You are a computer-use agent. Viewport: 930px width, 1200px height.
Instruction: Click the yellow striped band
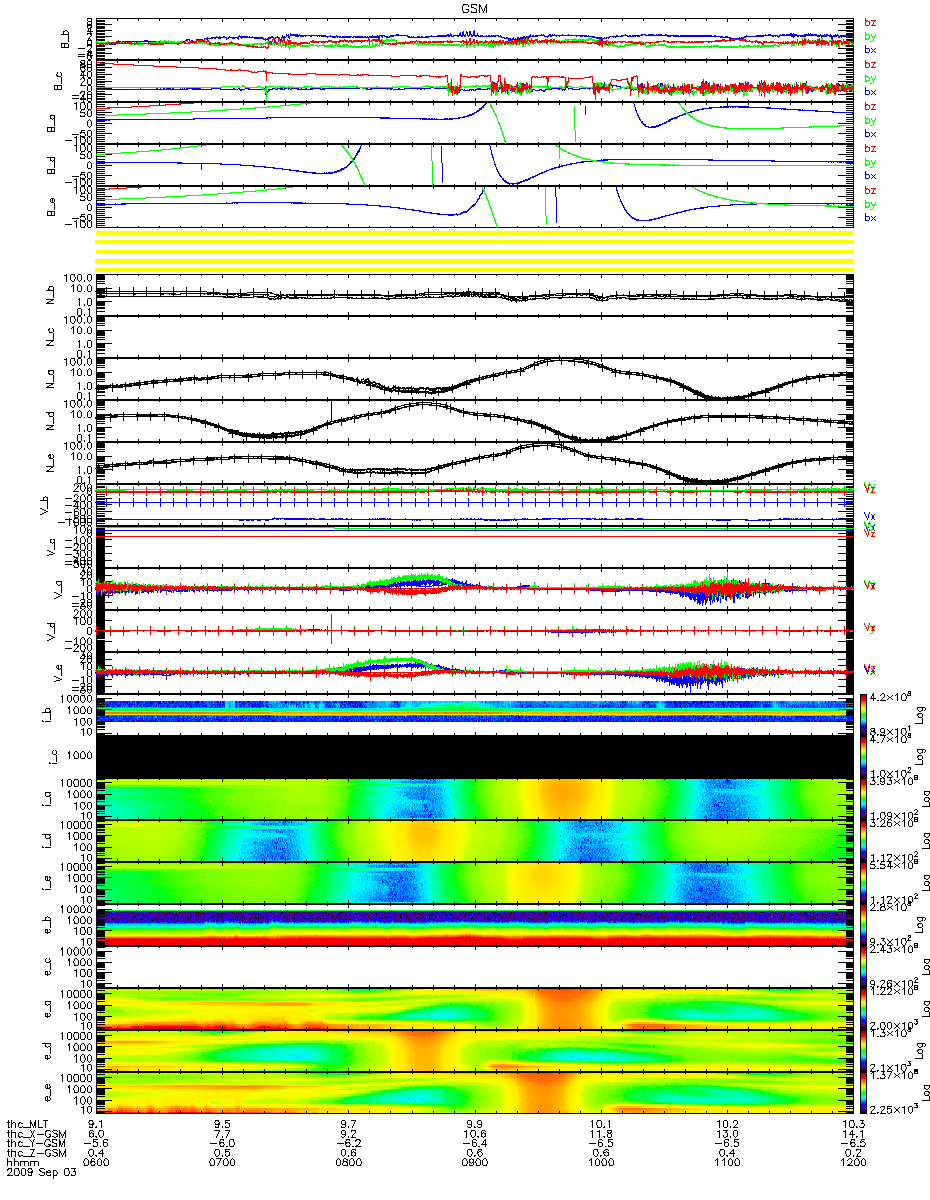point(474,249)
